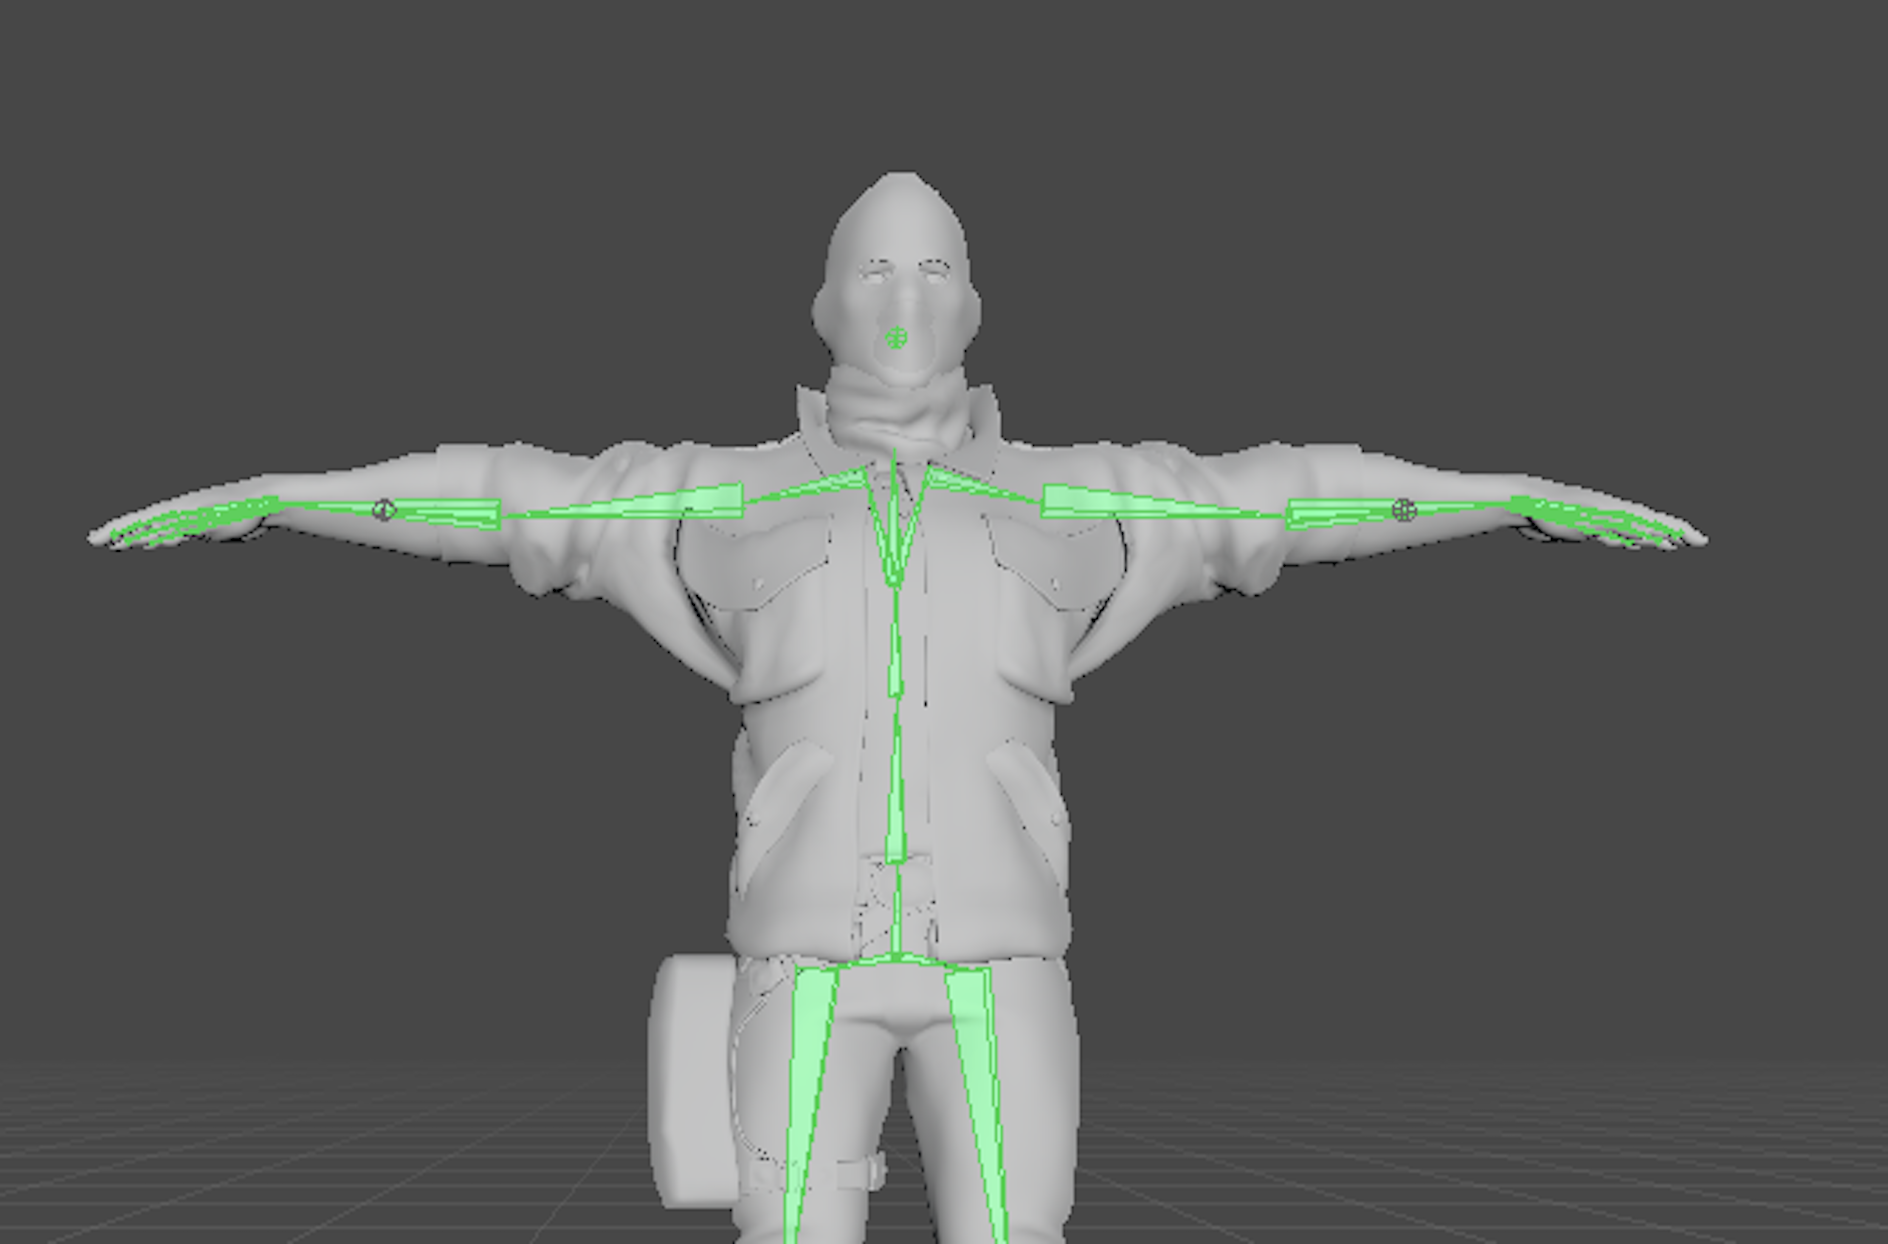Select the finger bones of screen-right hand
Screen dimensions: 1888x1244
click(1600, 521)
